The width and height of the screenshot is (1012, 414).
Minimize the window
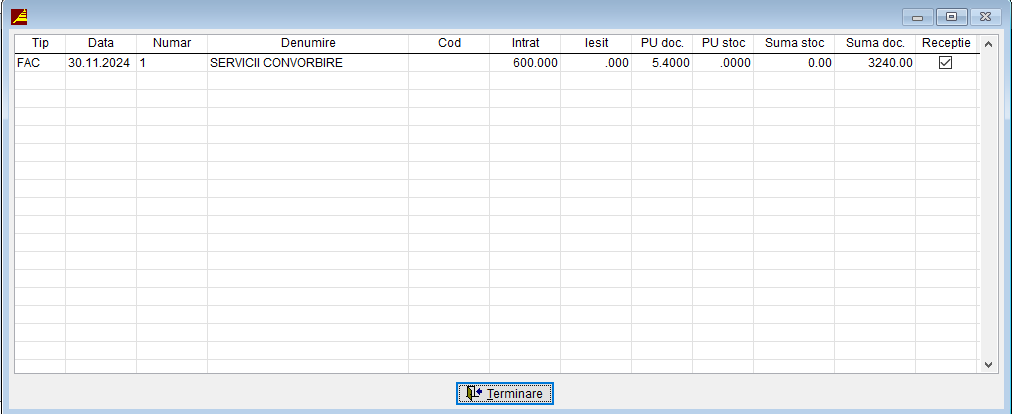[917, 16]
